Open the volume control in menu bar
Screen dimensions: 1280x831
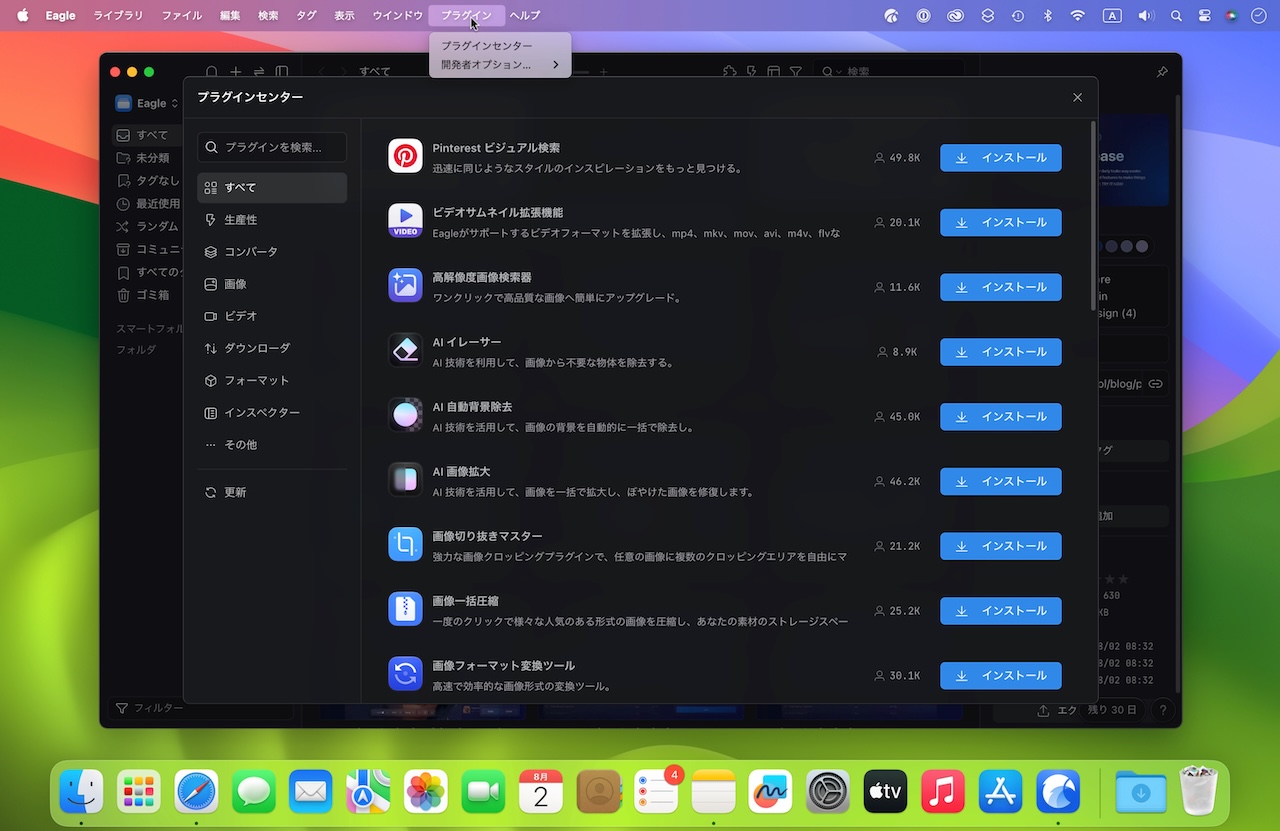coord(1145,15)
